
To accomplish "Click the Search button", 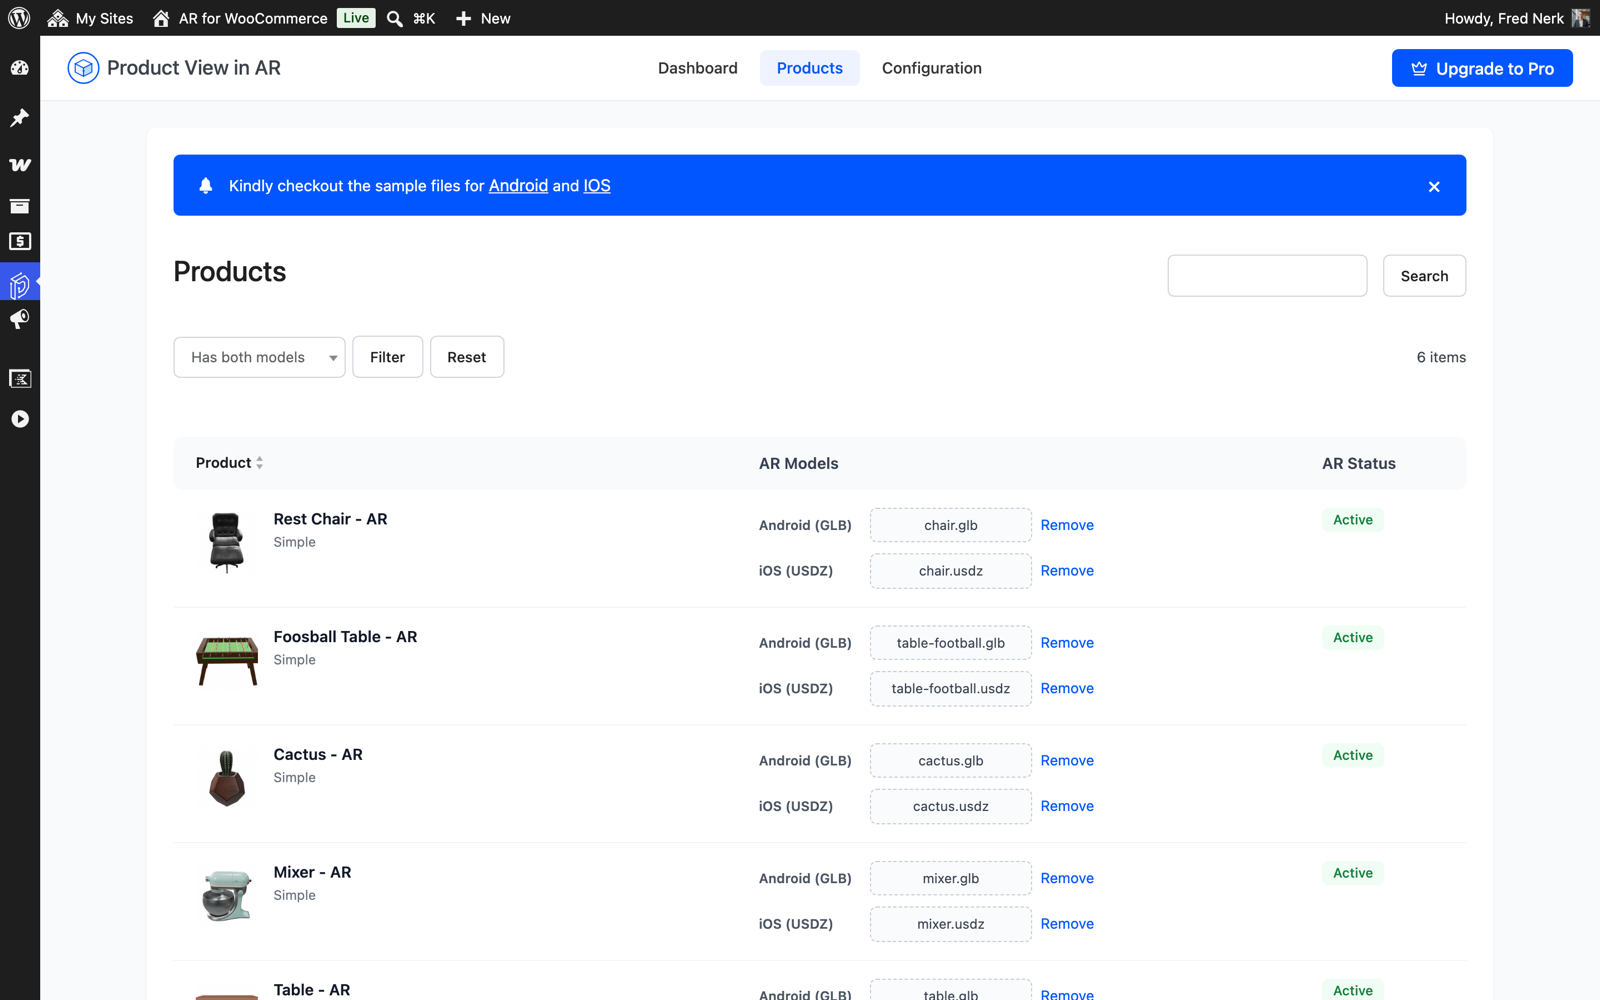I will click(1424, 276).
